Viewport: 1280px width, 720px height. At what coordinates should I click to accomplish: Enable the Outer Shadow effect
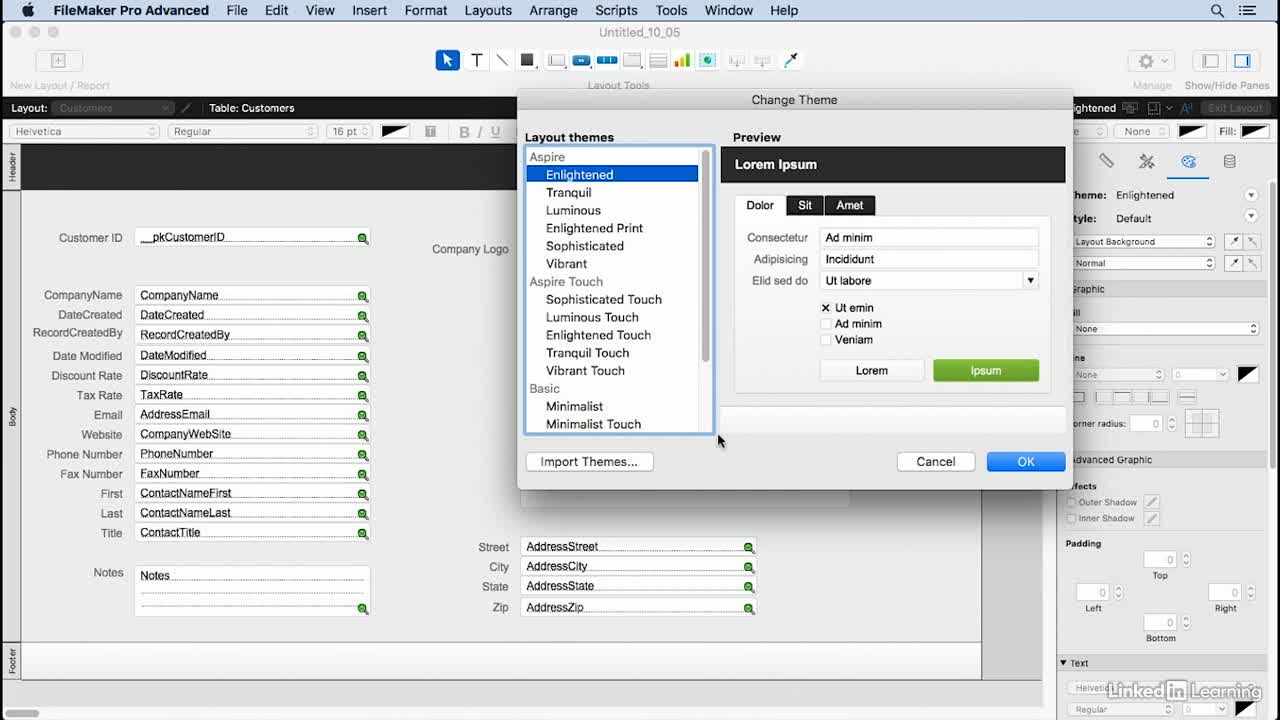pos(1072,502)
